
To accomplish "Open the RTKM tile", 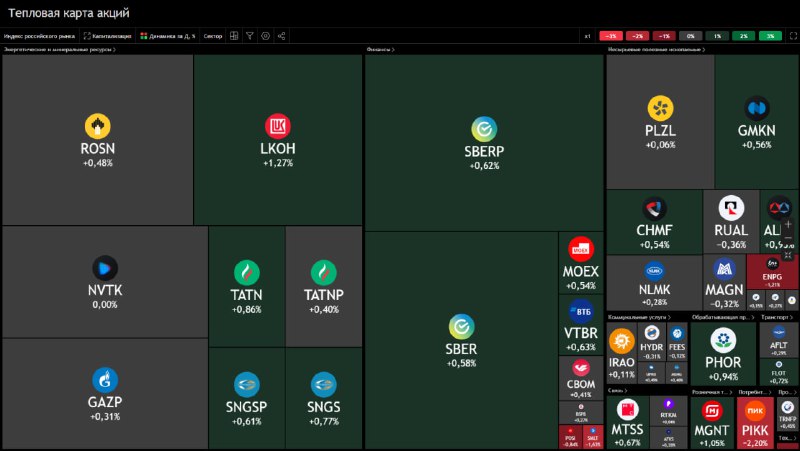I will tap(668, 411).
